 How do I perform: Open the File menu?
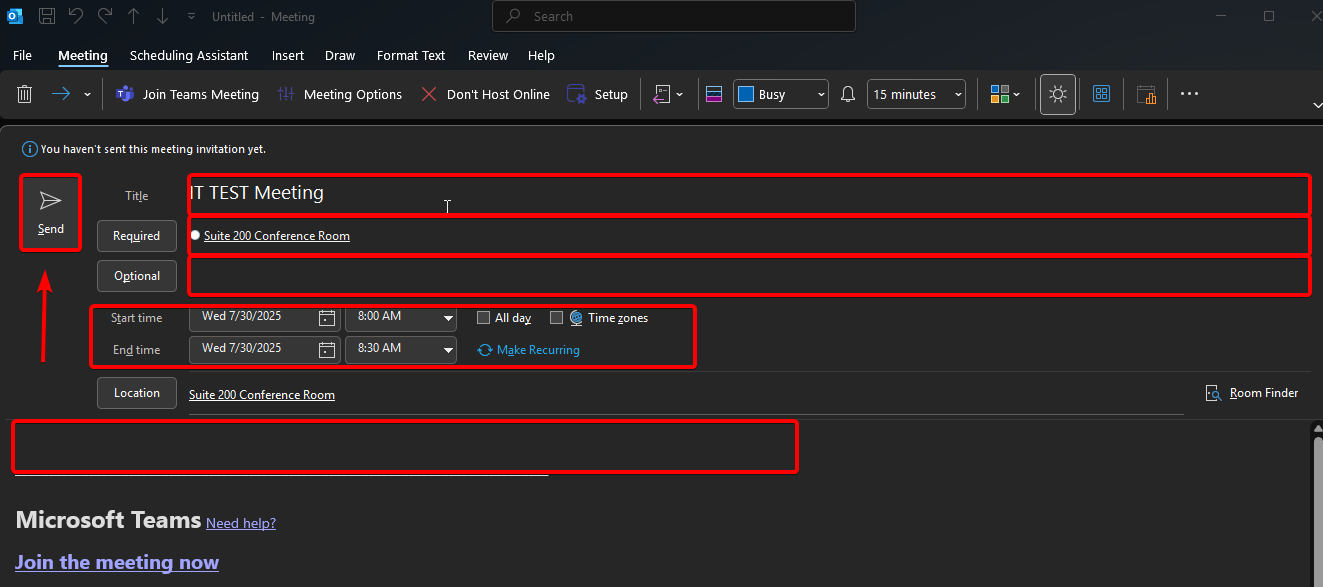22,55
